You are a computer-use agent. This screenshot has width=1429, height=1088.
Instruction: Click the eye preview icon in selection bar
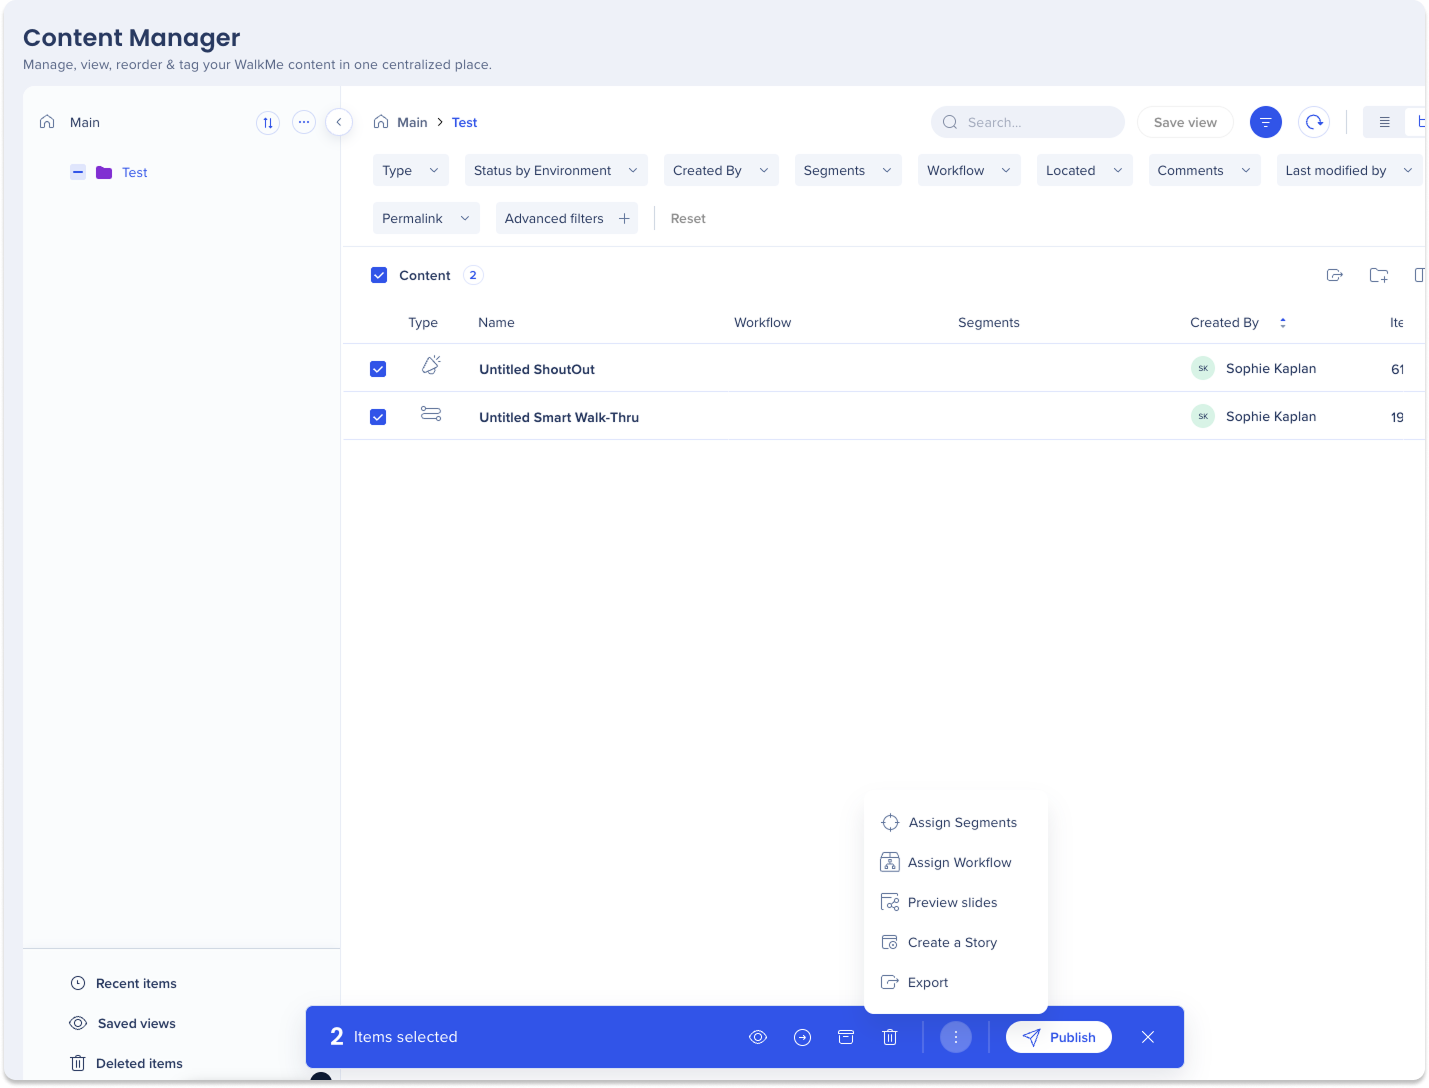tap(758, 1037)
